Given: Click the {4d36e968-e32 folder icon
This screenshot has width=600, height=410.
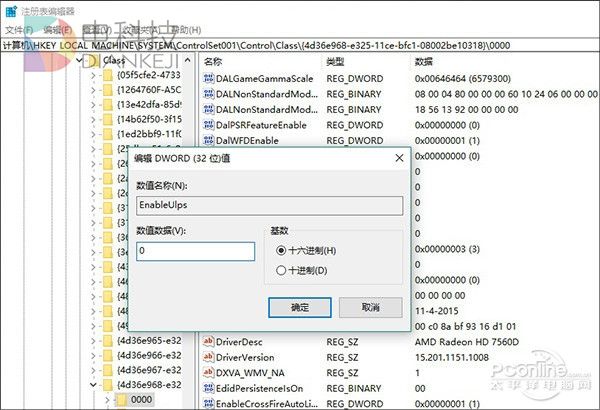Looking at the screenshot, I should [x=108, y=385].
